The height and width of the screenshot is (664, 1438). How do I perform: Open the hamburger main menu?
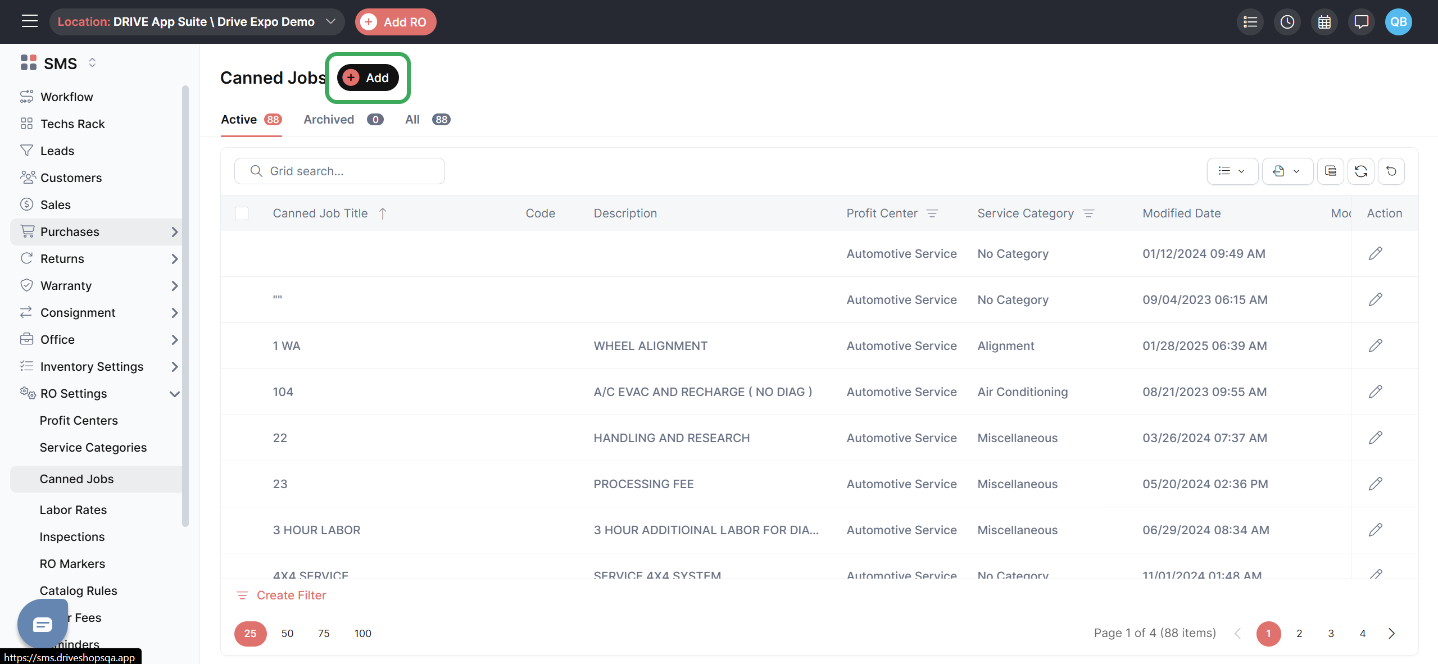[x=29, y=21]
